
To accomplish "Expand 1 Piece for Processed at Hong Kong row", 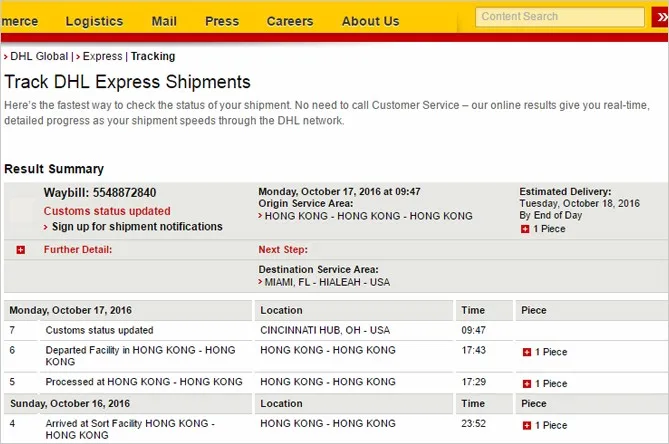I will (x=527, y=384).
